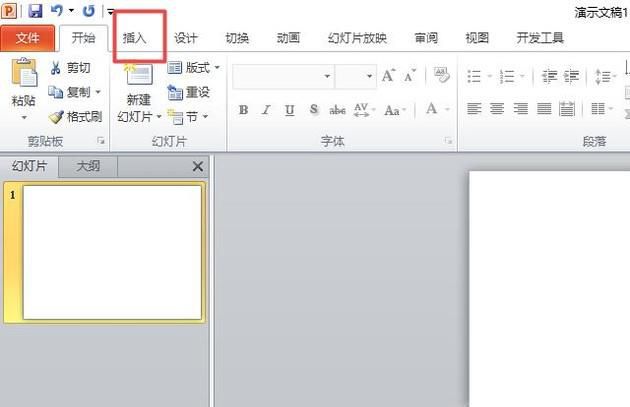
Task: Open the 字体 font dialog launcher
Action: pyautogui.click(x=448, y=141)
